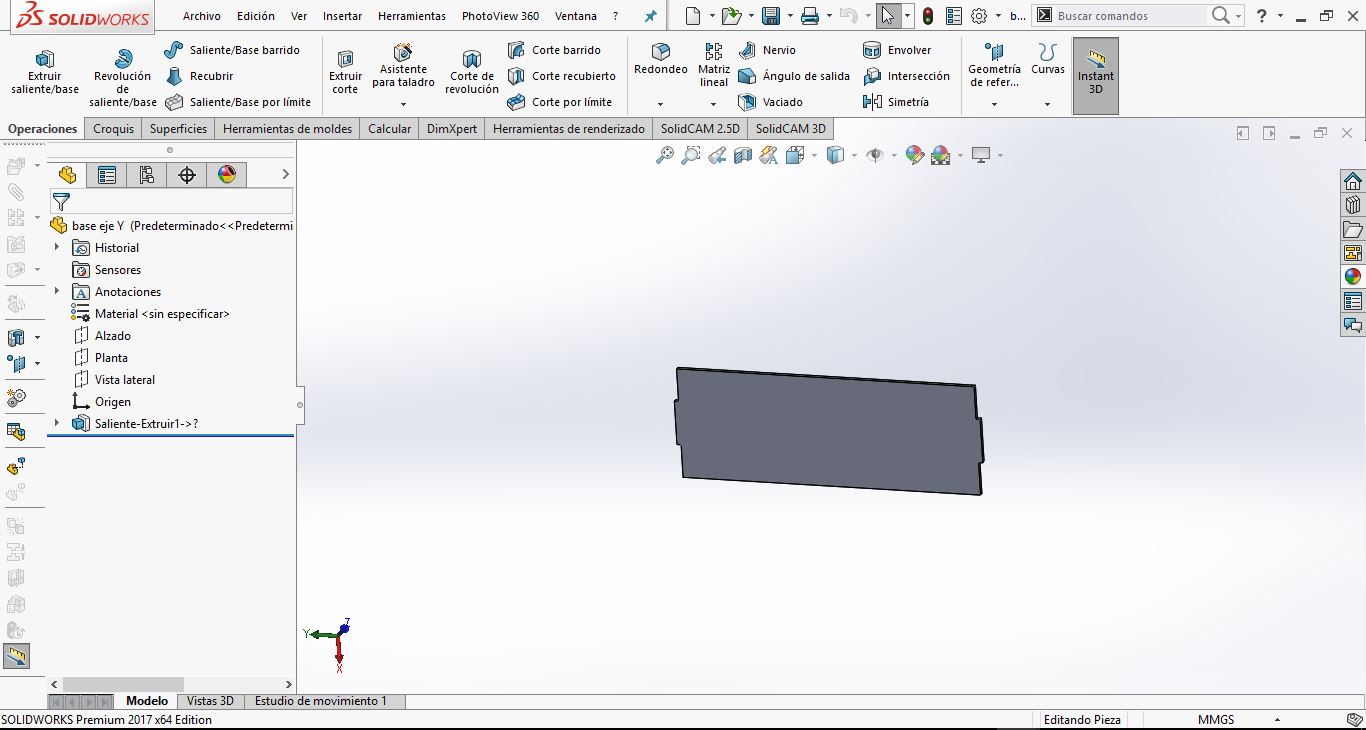Click the save document icon
The width and height of the screenshot is (1366, 730).
pos(771,16)
